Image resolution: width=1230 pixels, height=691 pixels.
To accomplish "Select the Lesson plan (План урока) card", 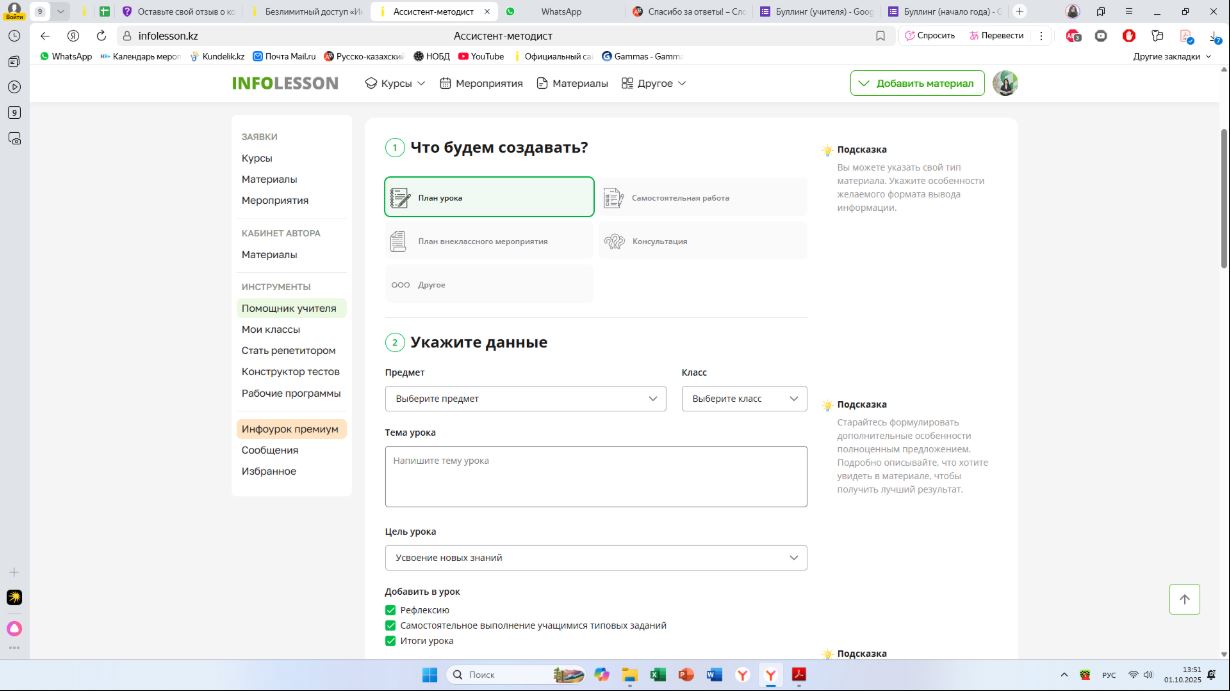I will click(x=489, y=197).
